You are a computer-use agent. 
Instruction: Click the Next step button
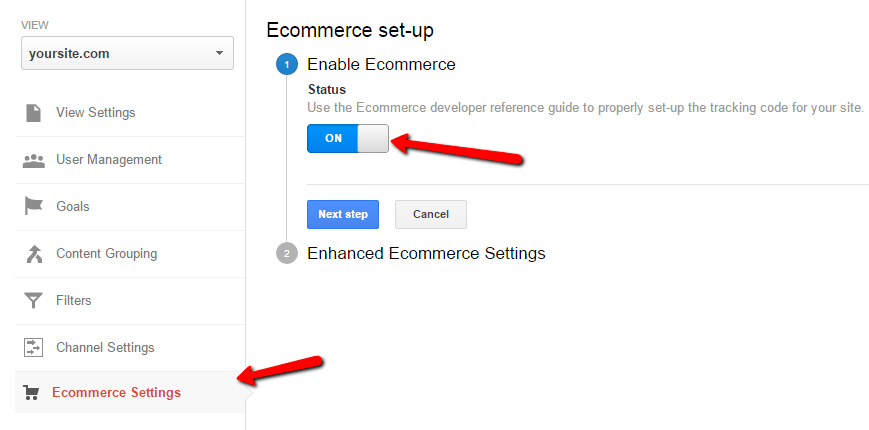coord(343,214)
